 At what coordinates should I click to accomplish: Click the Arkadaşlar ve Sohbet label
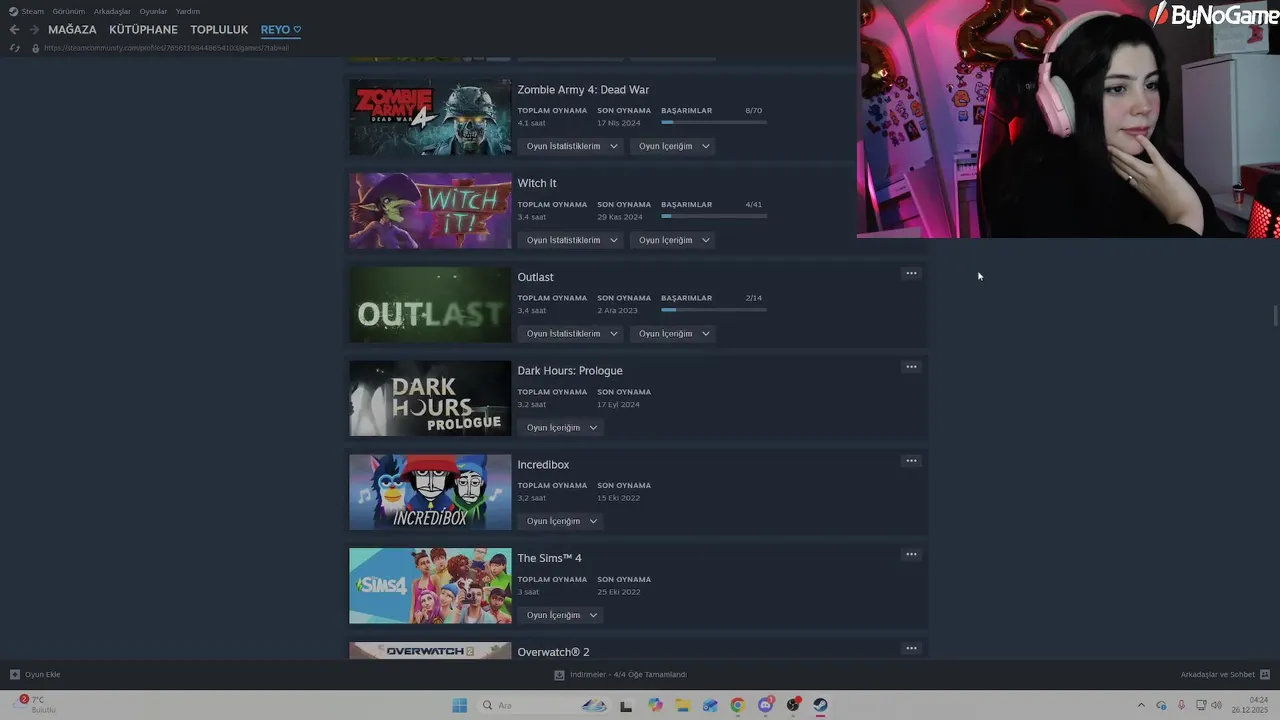(1217, 674)
